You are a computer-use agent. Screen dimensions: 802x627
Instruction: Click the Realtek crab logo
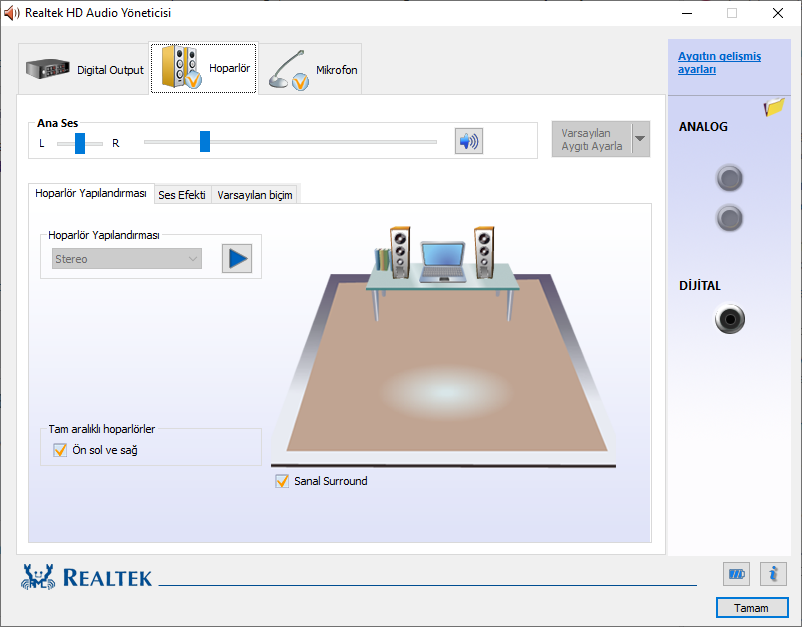[x=38, y=577]
